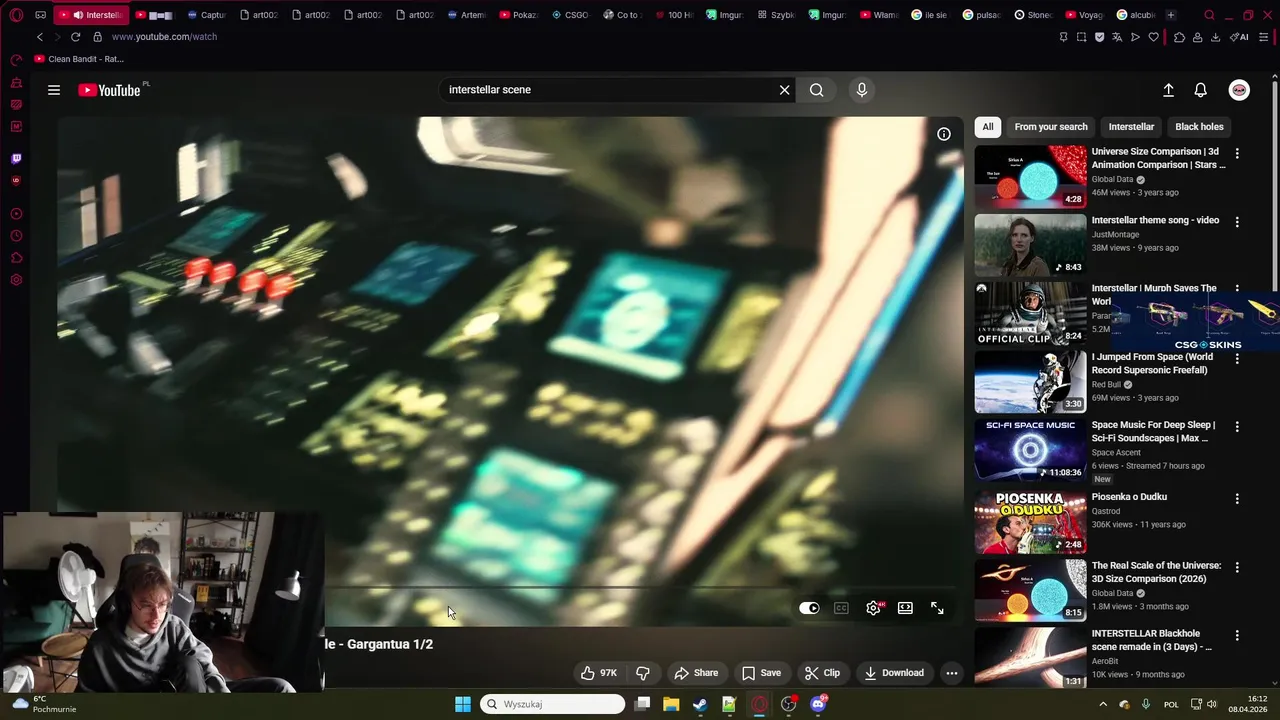The height and width of the screenshot is (720, 1280).
Task: Start voice search with the microphone
Action: tap(862, 90)
